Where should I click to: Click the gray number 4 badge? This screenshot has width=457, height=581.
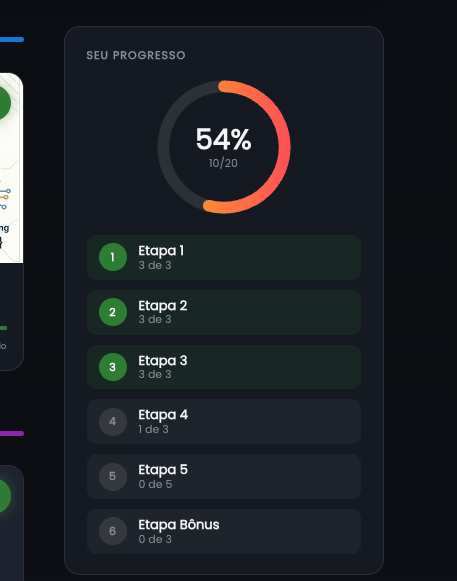(113, 422)
